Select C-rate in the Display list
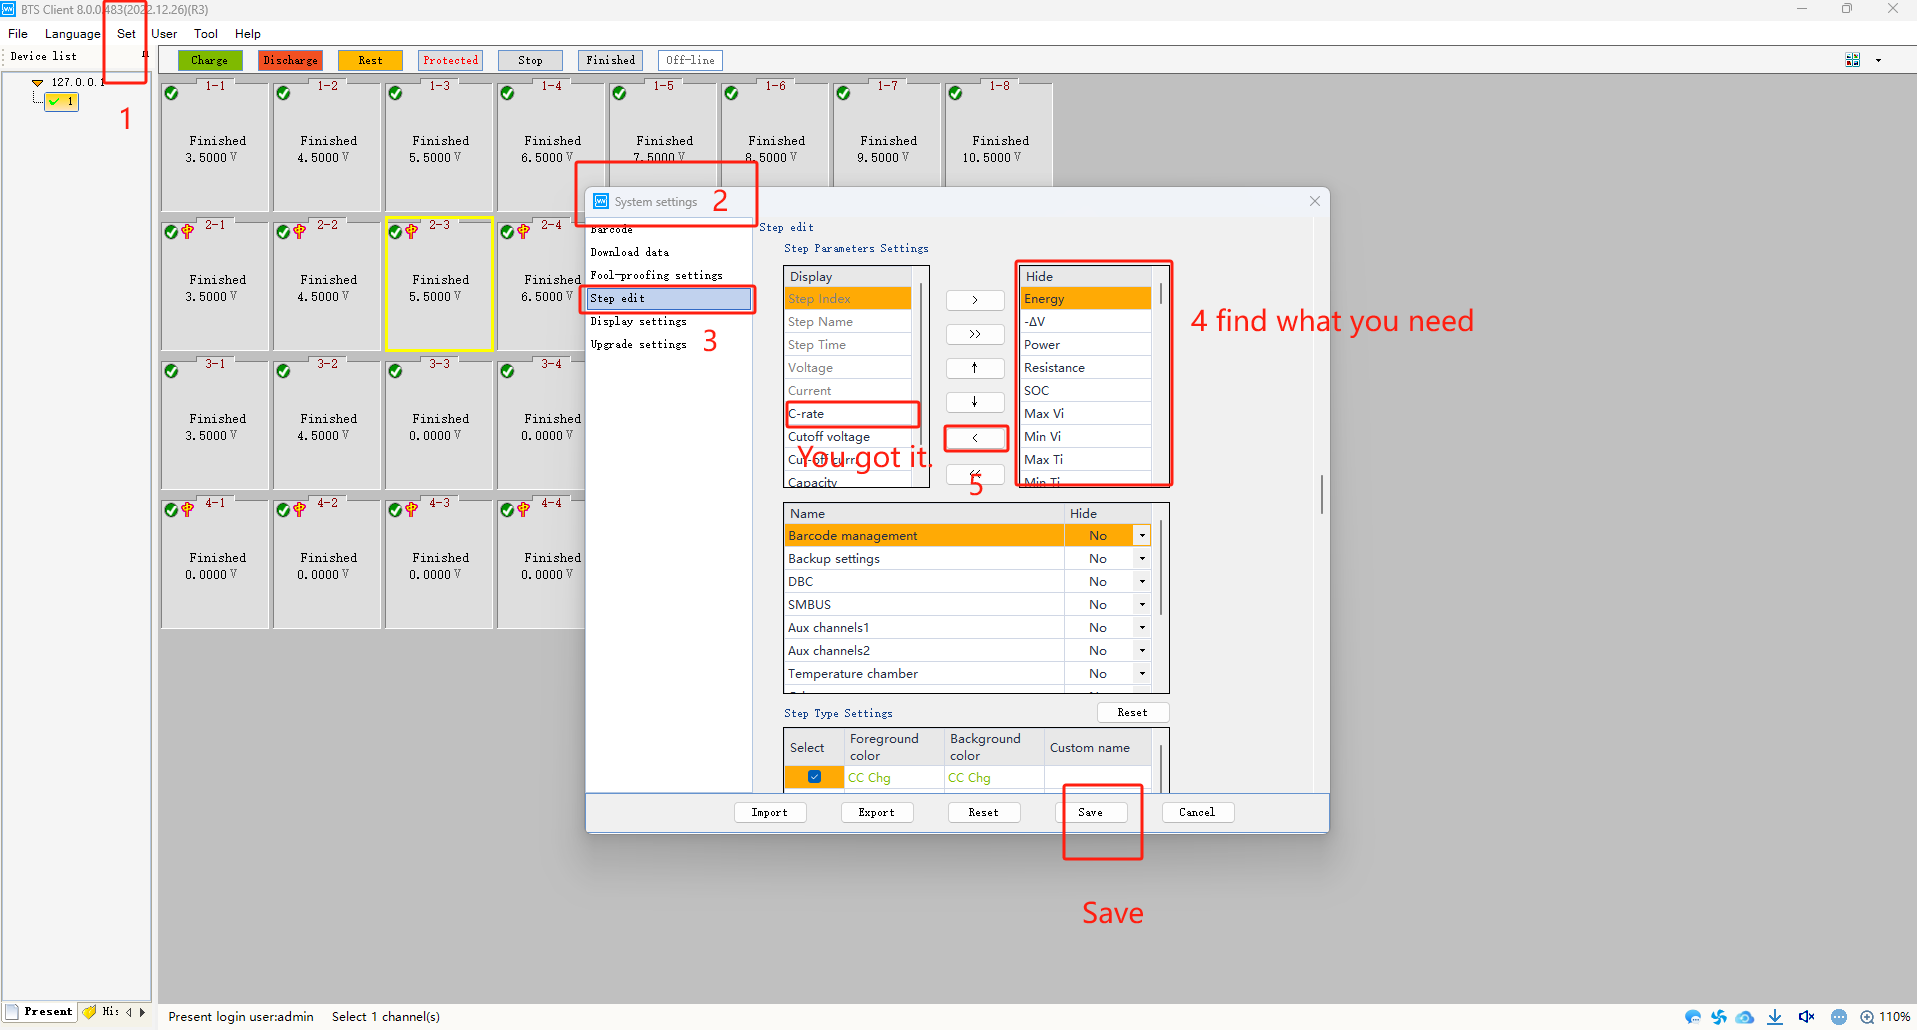Image resolution: width=1917 pixels, height=1030 pixels. coord(849,414)
